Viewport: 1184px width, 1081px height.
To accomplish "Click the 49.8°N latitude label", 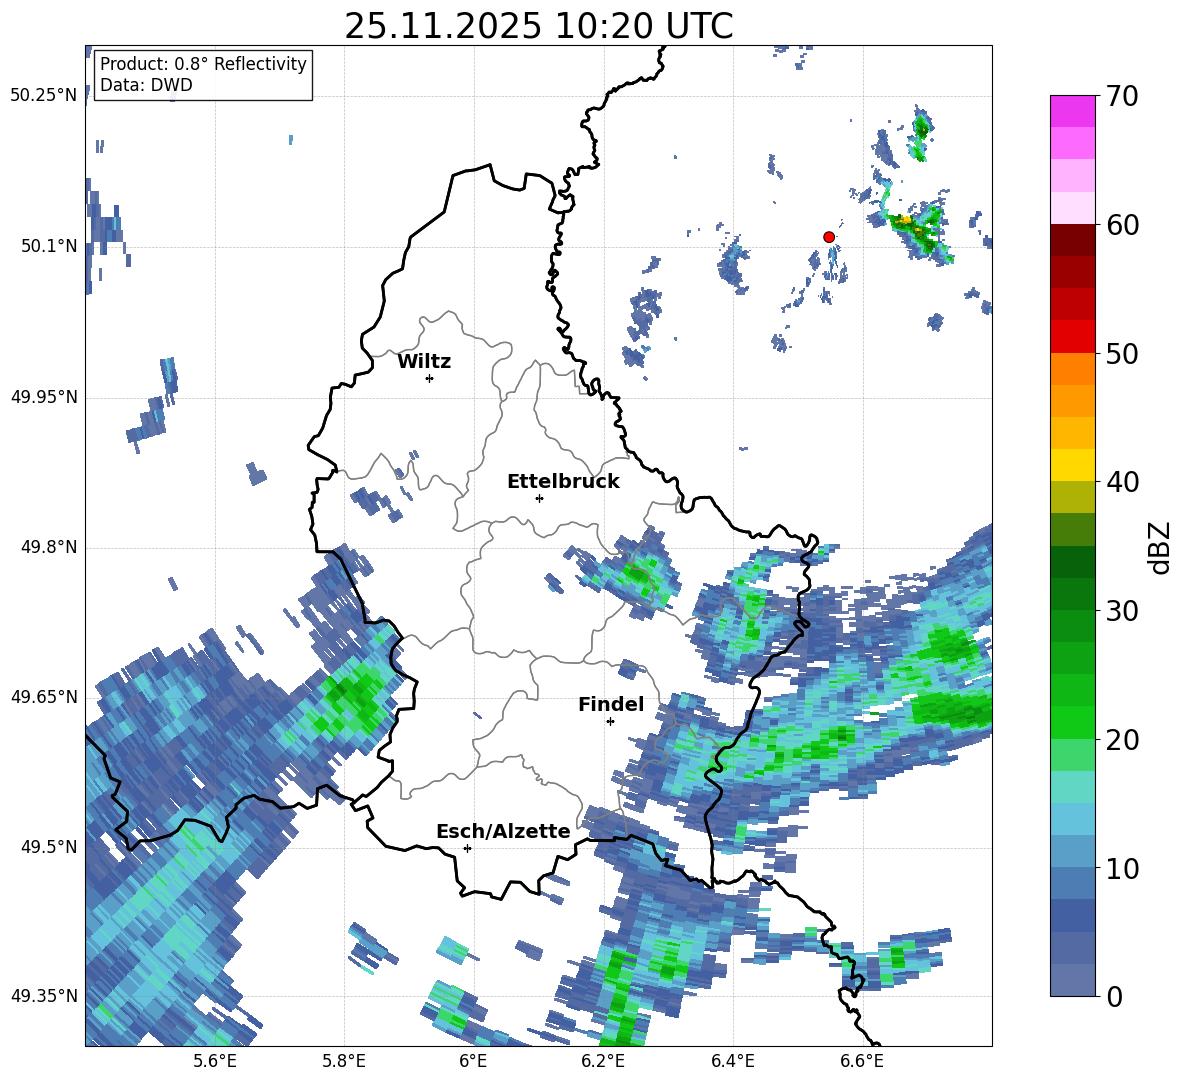I will click(x=49, y=547).
